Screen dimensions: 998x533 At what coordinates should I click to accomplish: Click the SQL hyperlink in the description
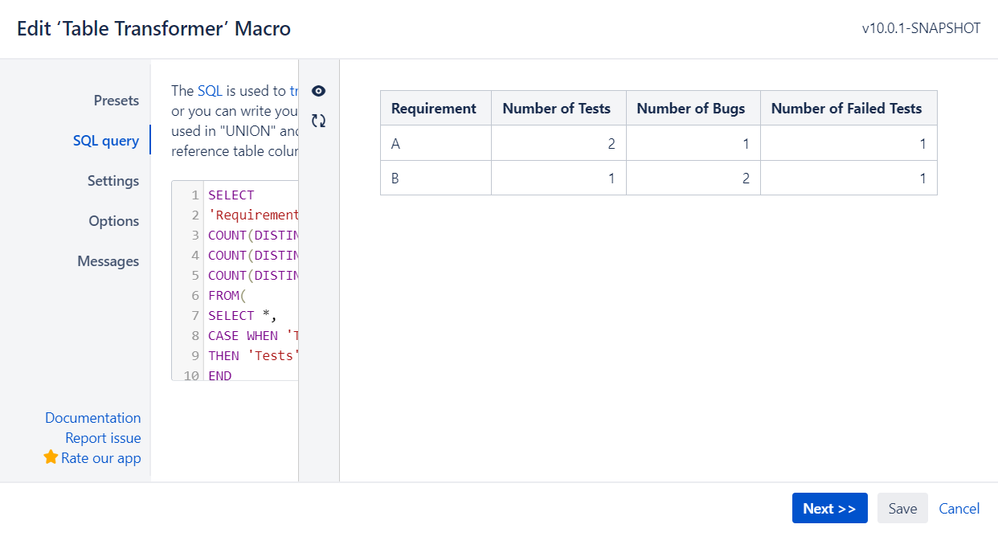(210, 90)
